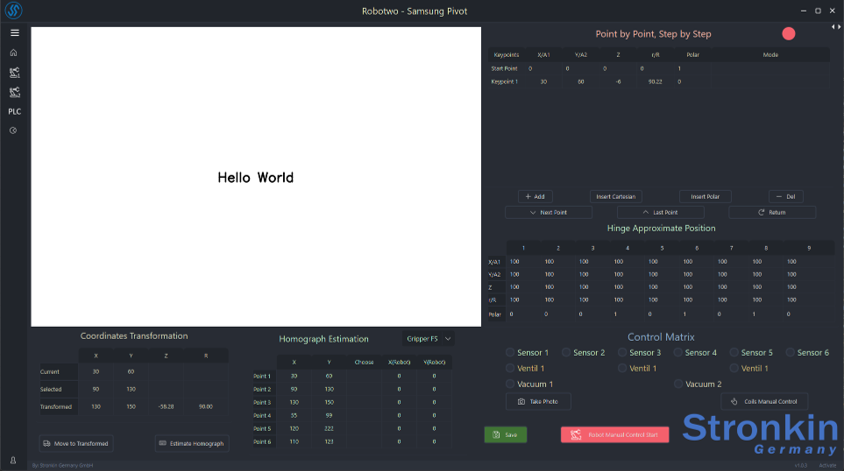844x471 pixels.
Task: Click the green Save button
Action: (505, 435)
